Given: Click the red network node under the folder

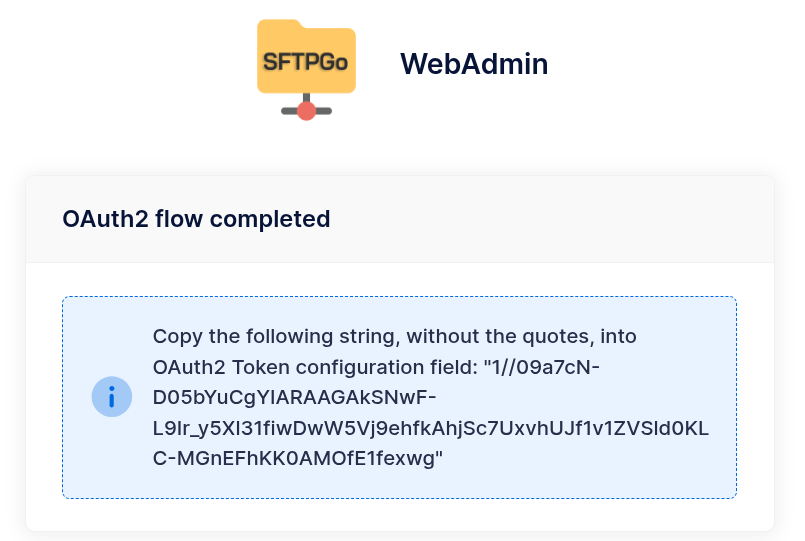Looking at the screenshot, I should pos(307,110).
